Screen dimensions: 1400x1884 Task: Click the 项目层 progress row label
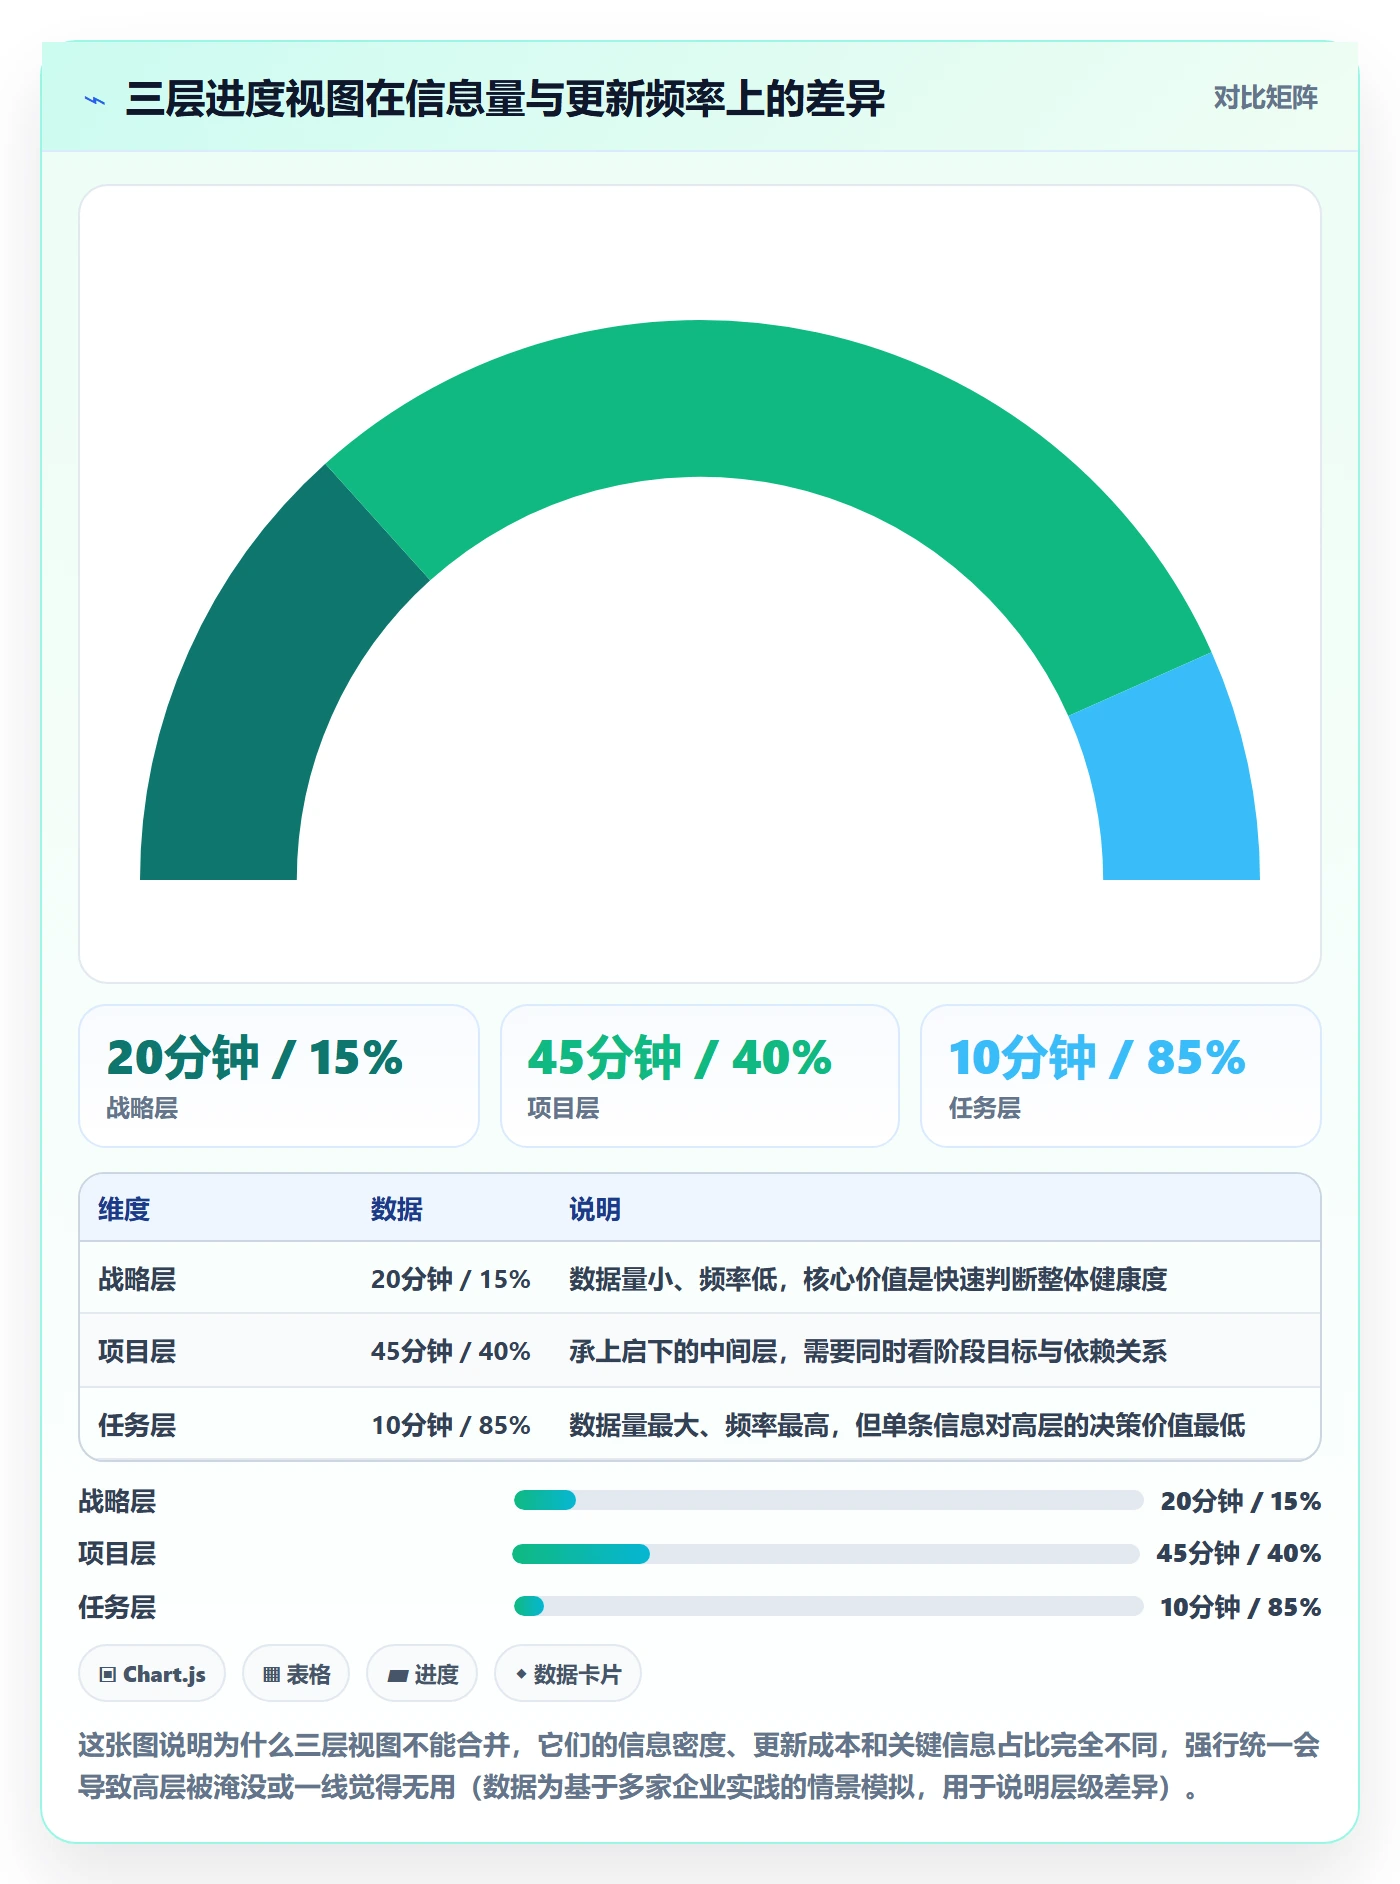click(x=117, y=1553)
